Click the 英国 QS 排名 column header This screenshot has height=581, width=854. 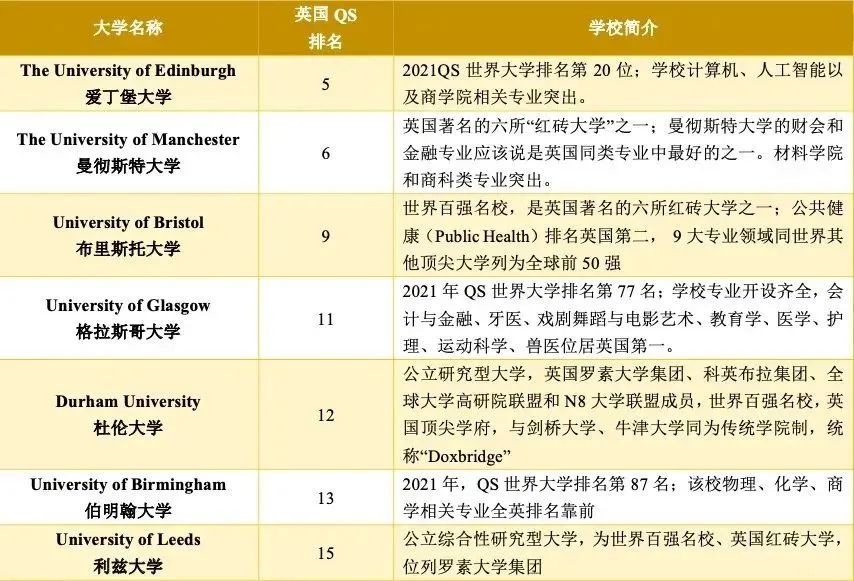(x=325, y=27)
